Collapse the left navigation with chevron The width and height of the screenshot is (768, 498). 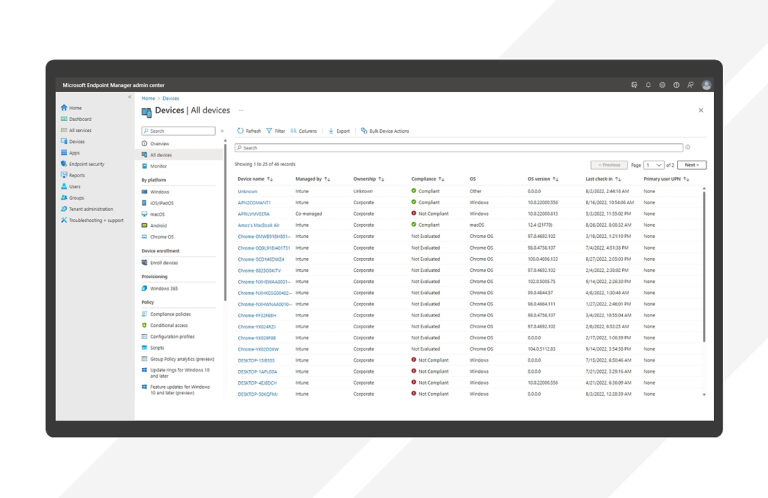click(130, 97)
